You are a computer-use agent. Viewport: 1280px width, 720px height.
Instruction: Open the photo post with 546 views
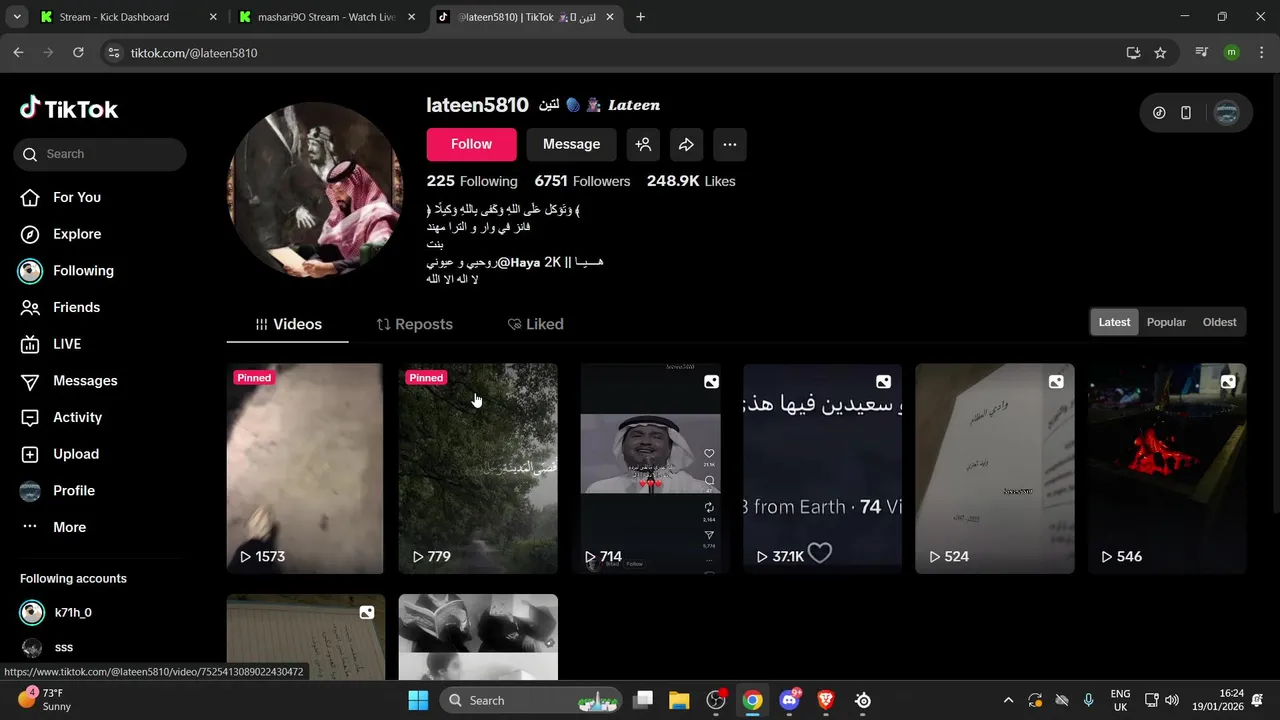[1167, 468]
